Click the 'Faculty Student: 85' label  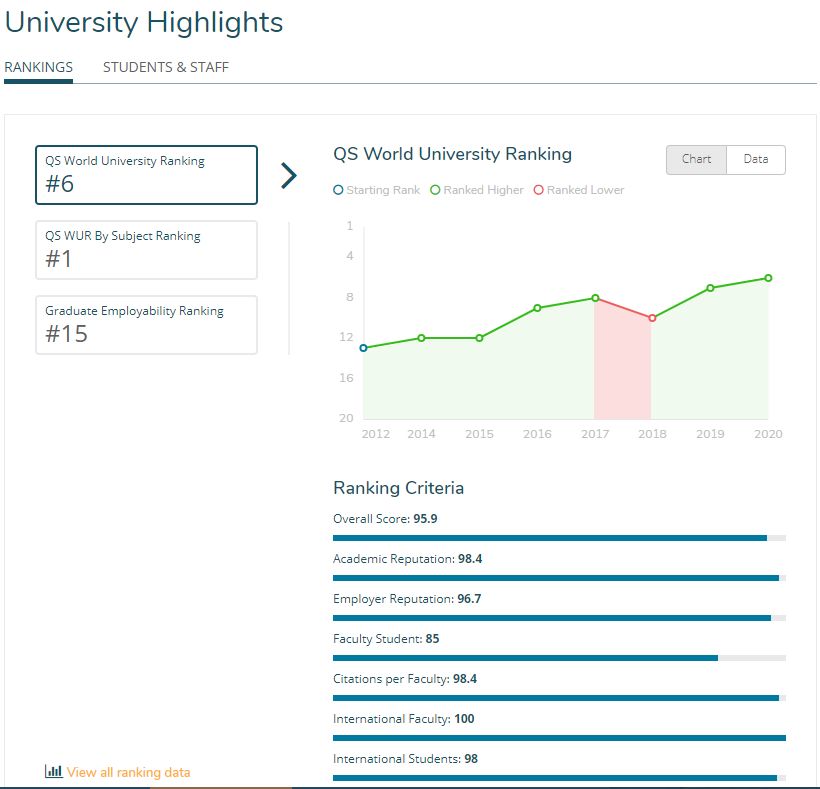386,639
